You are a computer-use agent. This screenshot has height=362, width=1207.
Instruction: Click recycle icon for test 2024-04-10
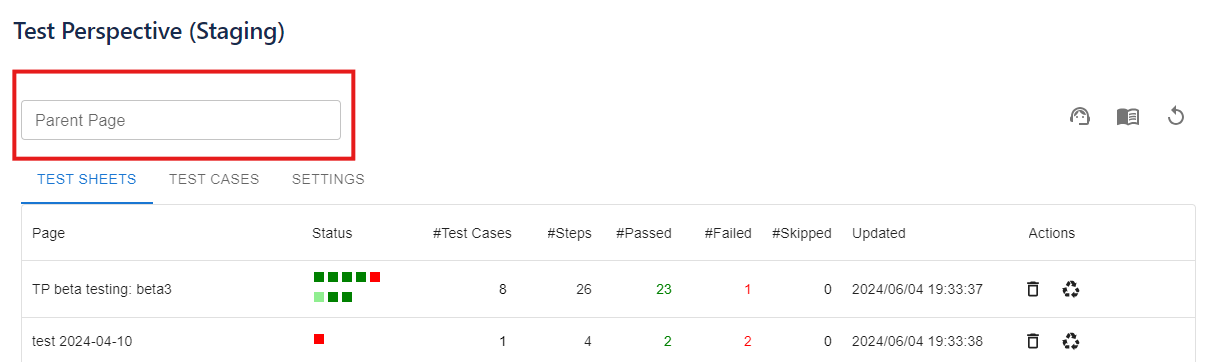[x=1071, y=341]
